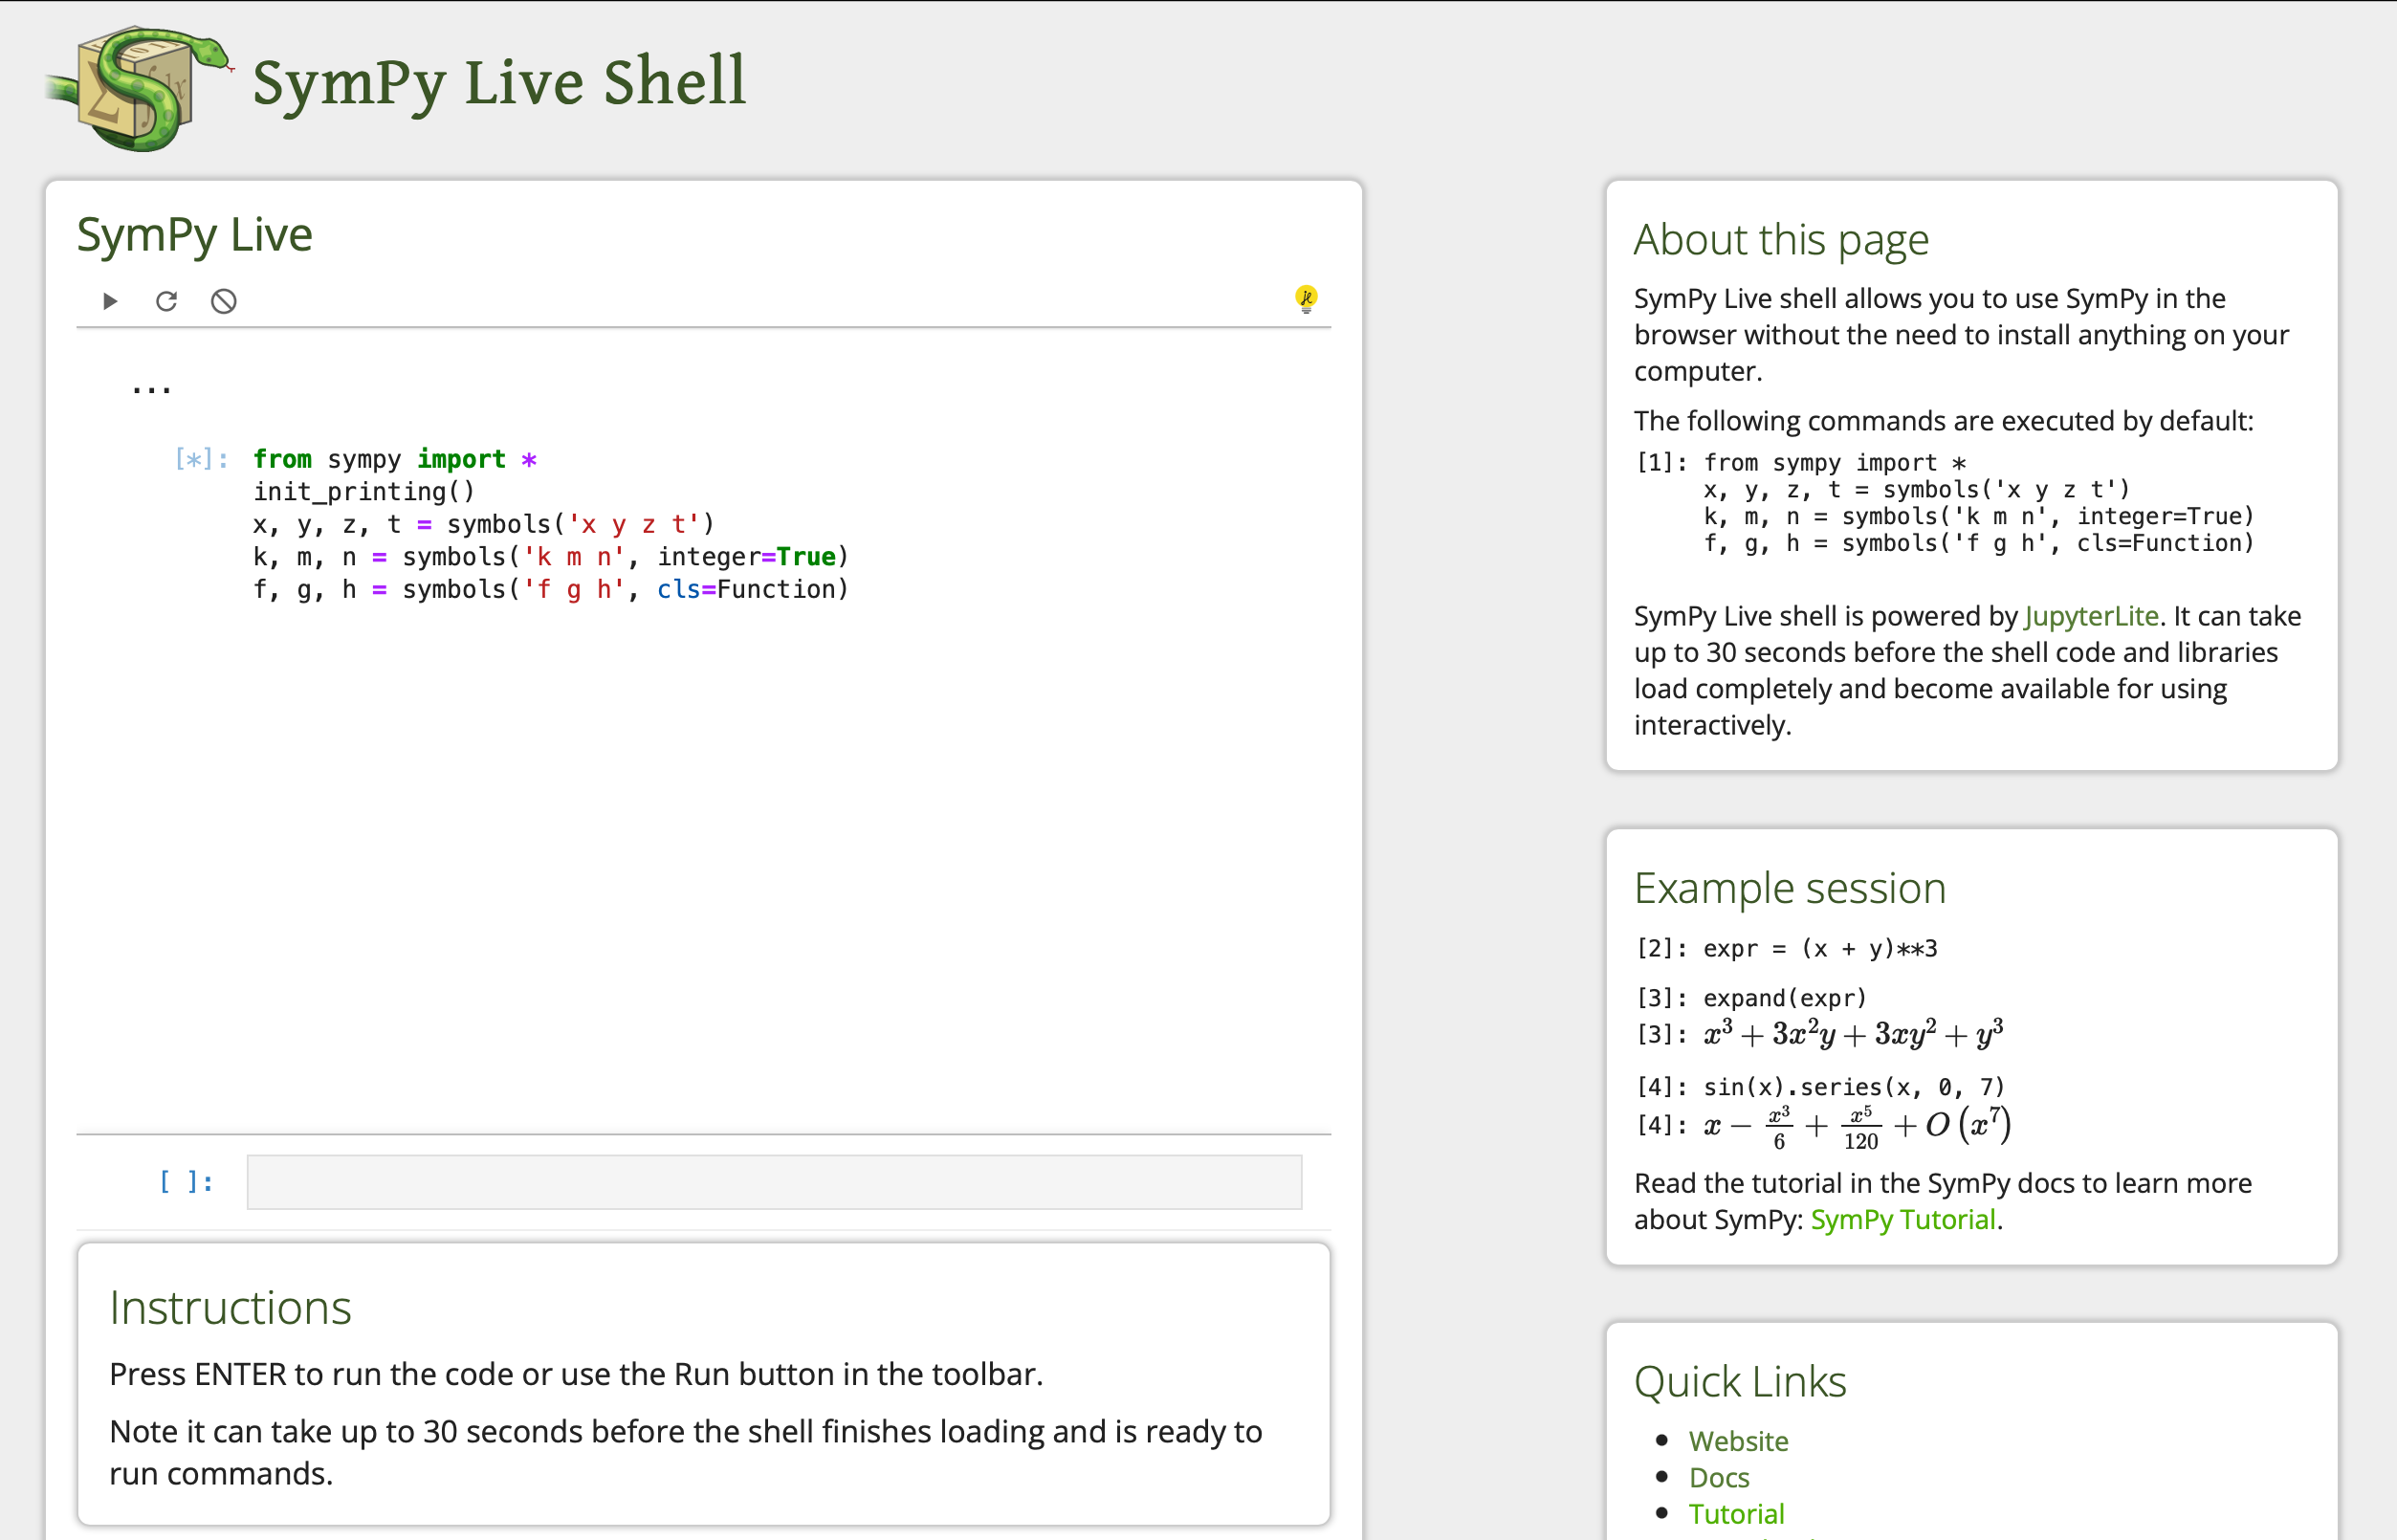The height and width of the screenshot is (1540, 2397).
Task: Click the 'expand(expr)' example line
Action: 1785,998
